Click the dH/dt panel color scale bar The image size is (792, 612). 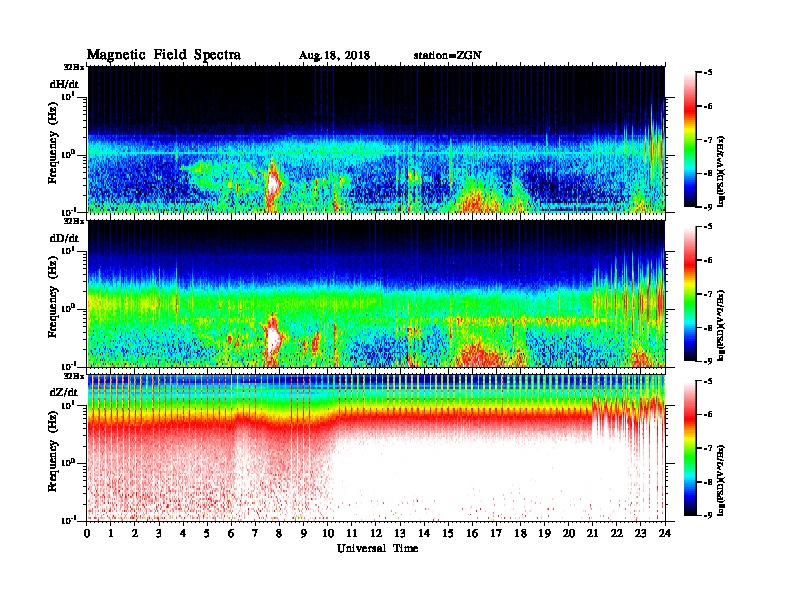pos(690,139)
